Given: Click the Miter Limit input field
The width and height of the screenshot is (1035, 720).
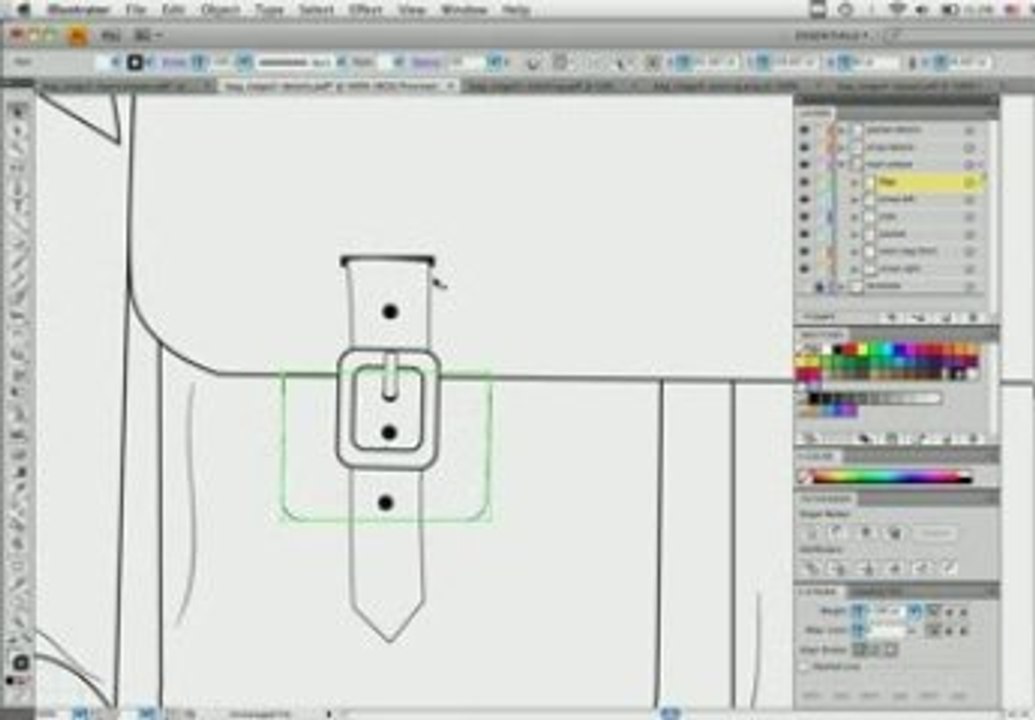Looking at the screenshot, I should coord(888,631).
